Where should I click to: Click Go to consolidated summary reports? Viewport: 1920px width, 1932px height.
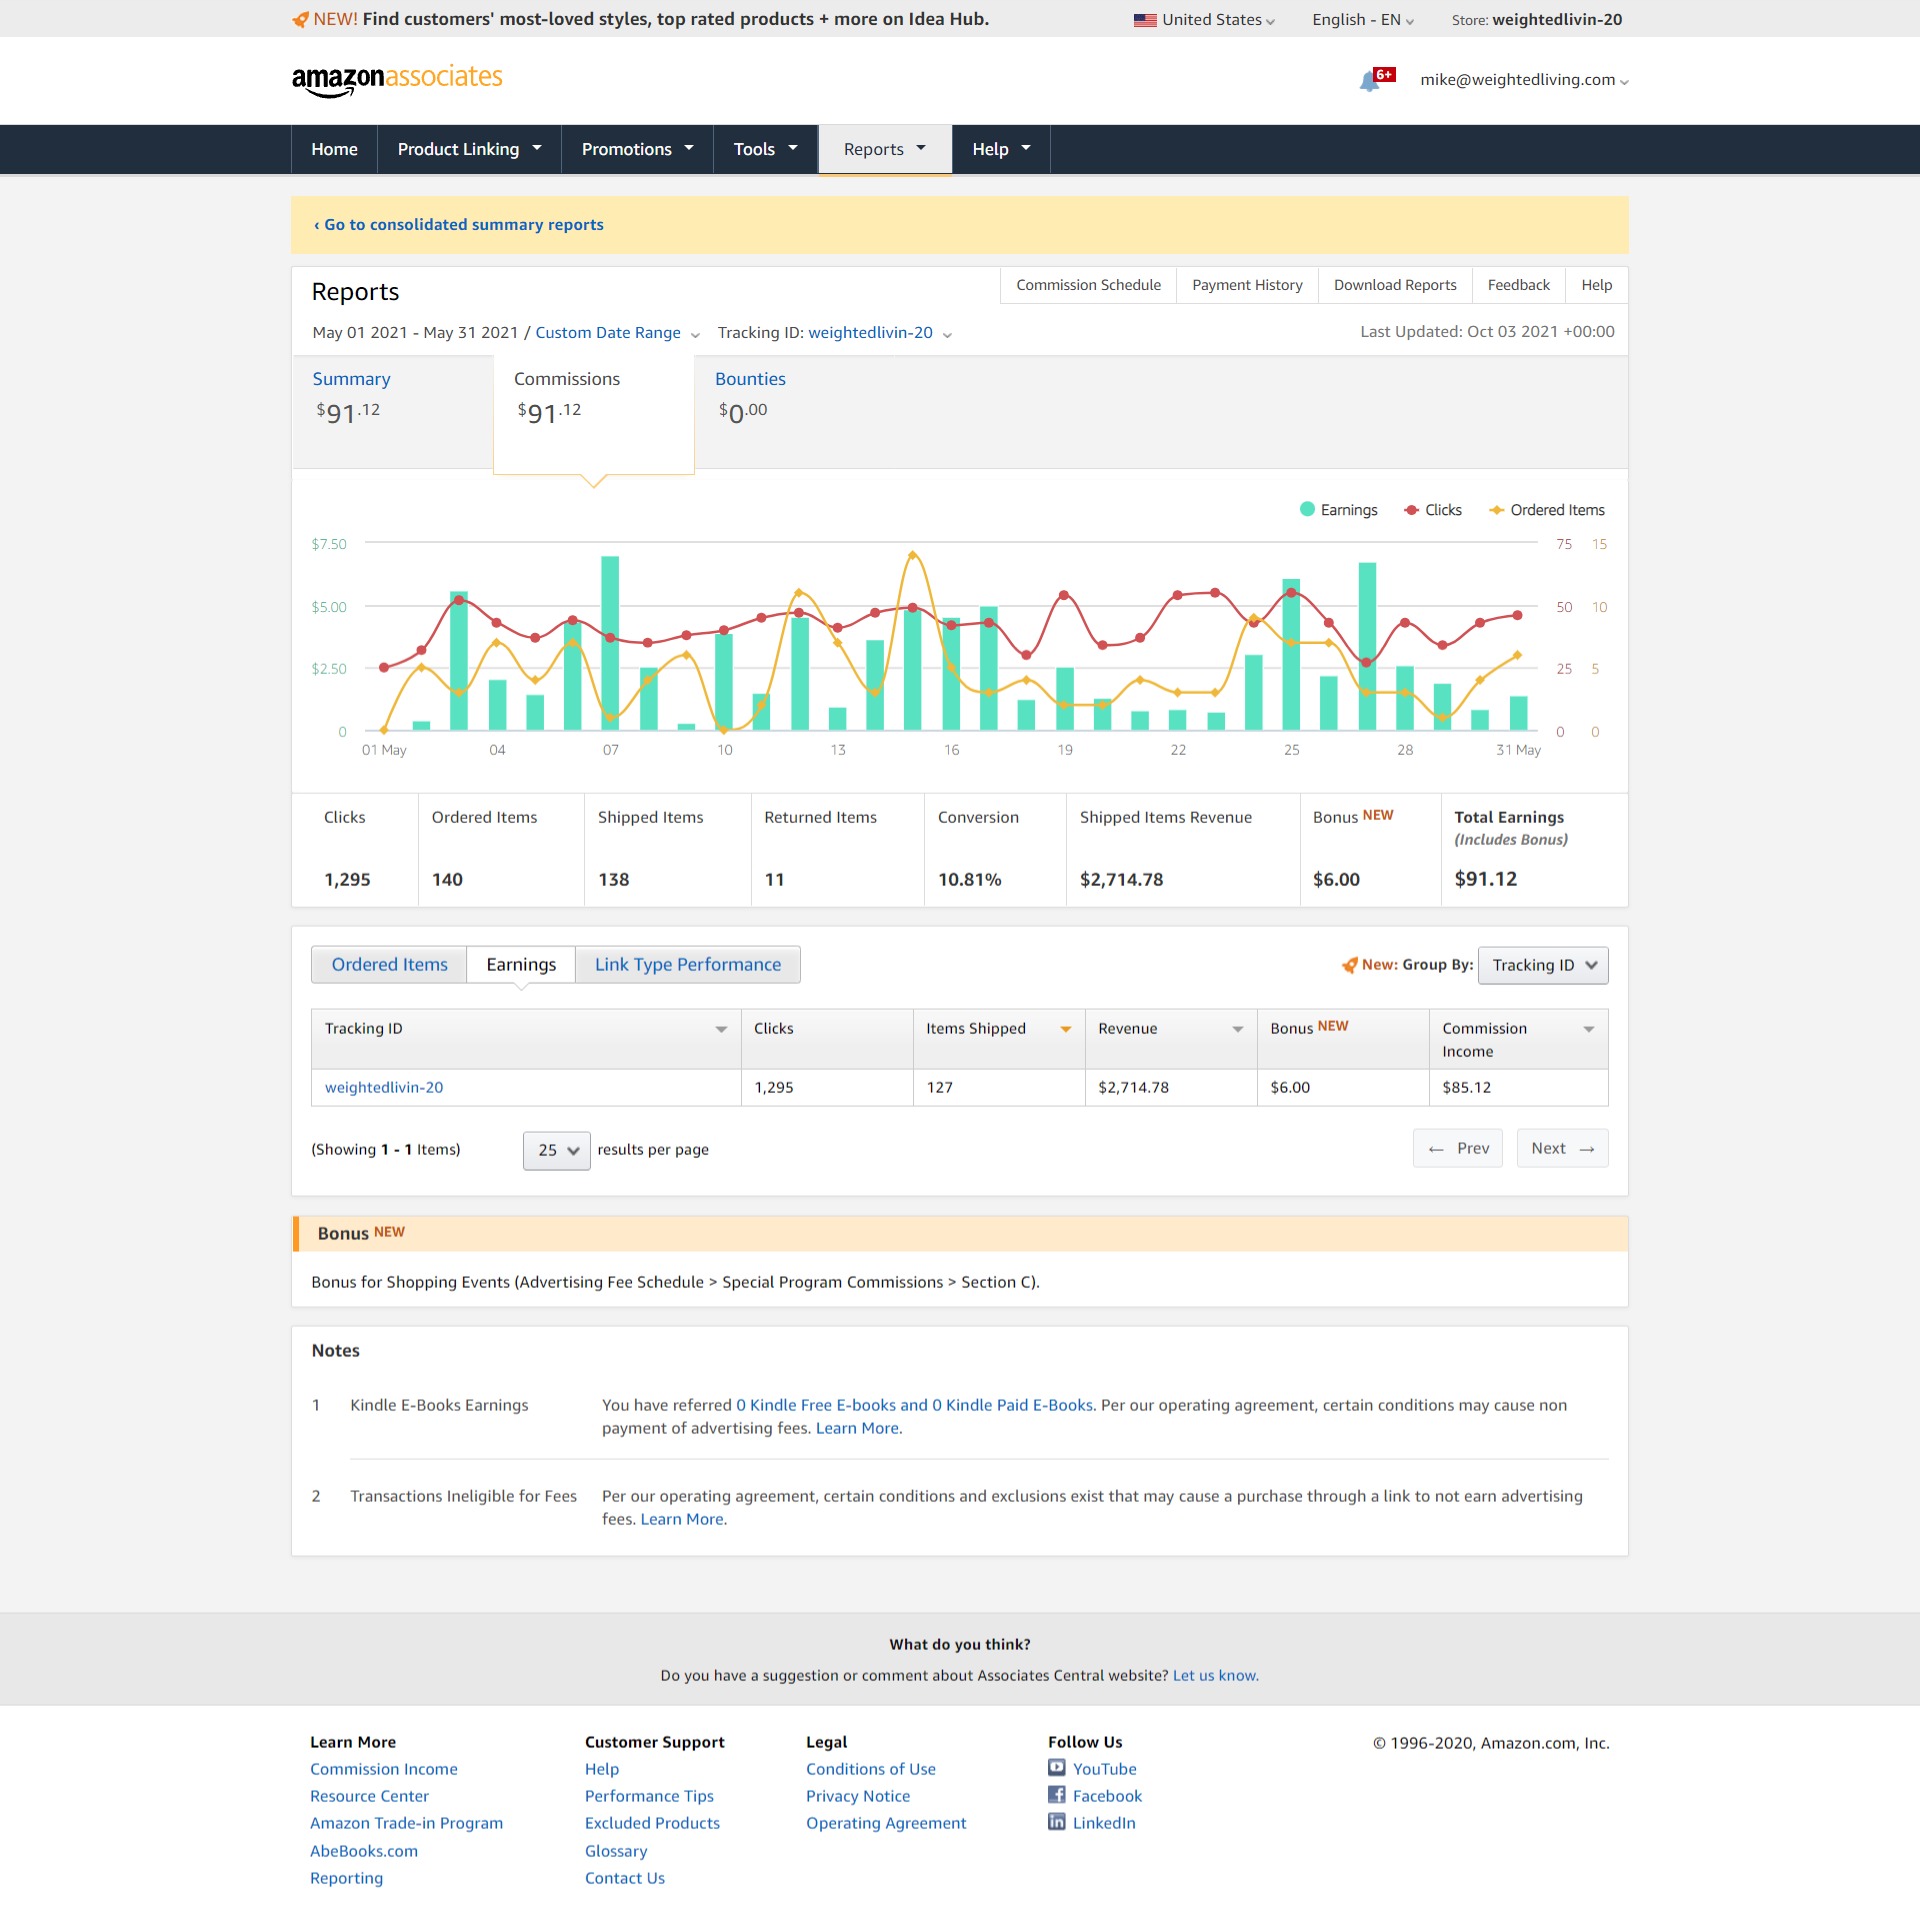[459, 225]
